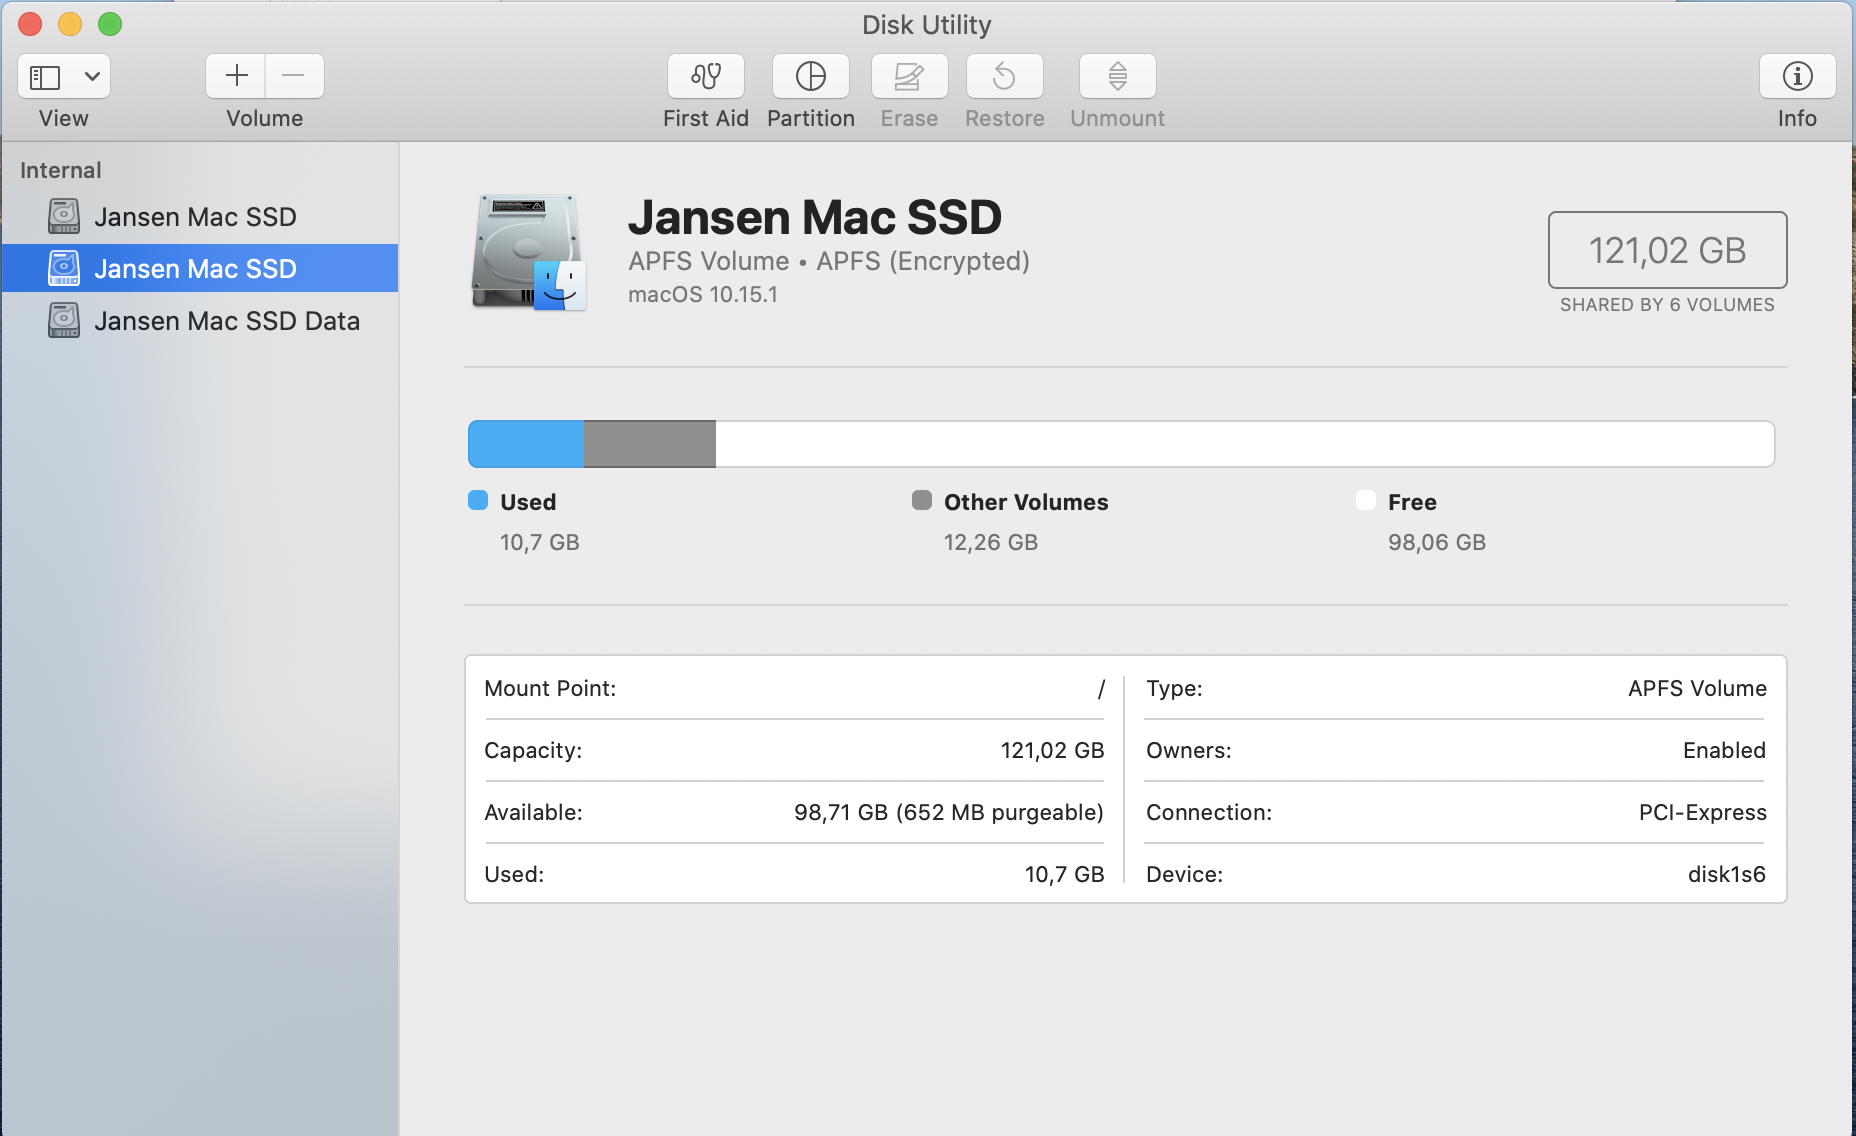
Task: Click the blue Used legend swatch
Action: 478,501
